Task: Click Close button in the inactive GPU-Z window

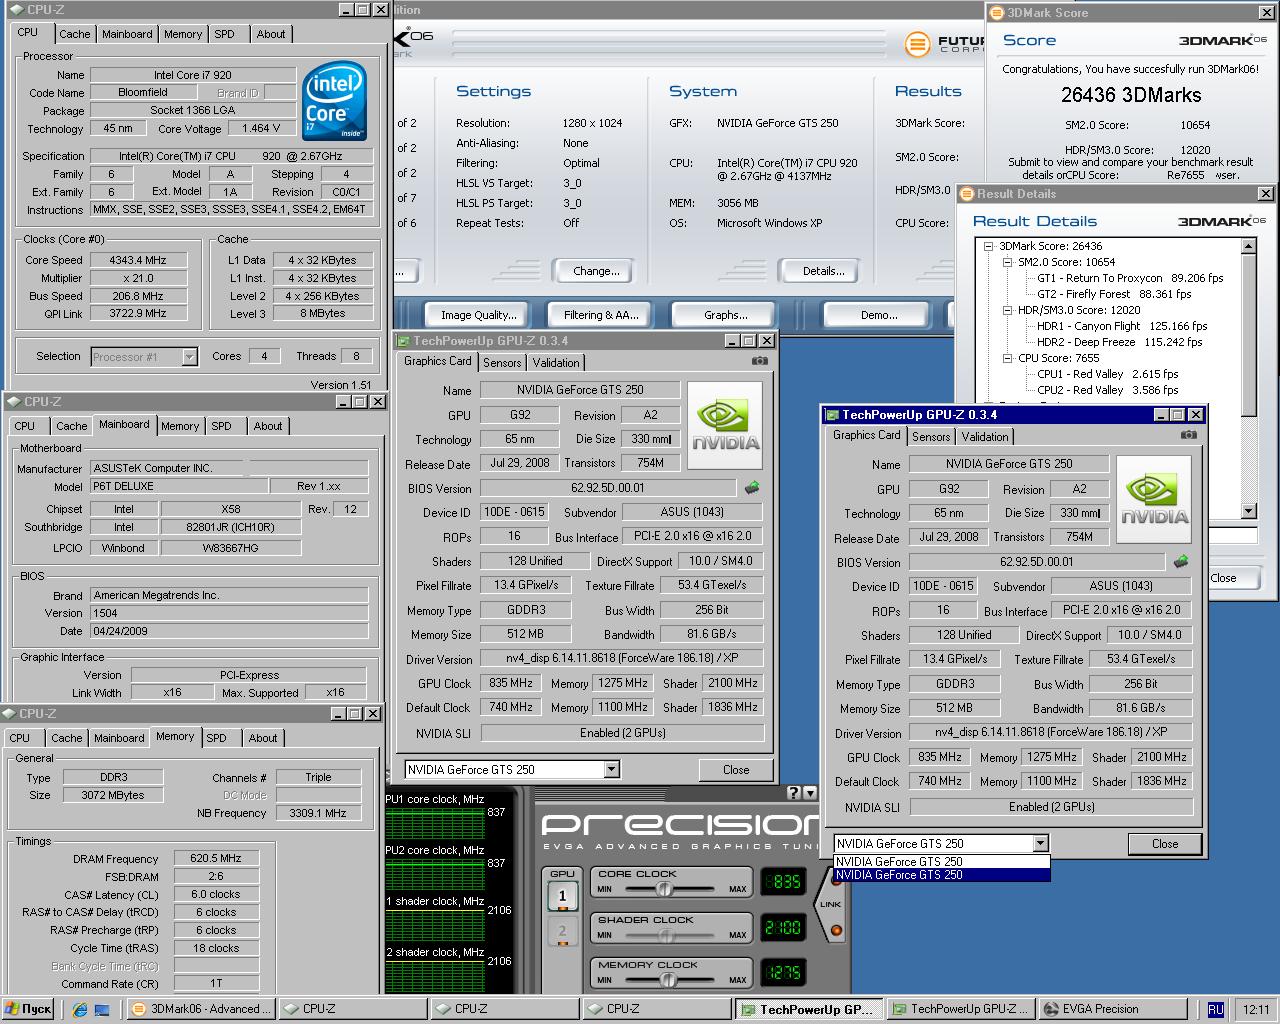Action: pyautogui.click(x=736, y=770)
